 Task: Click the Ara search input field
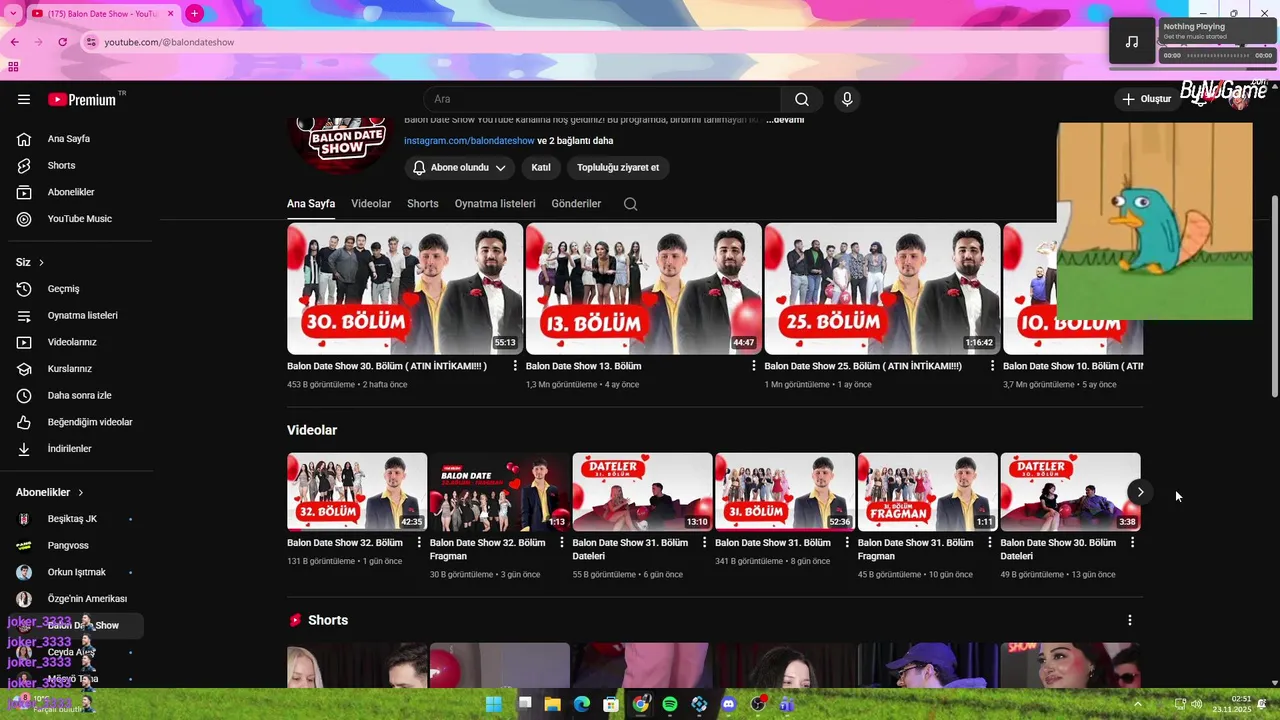(603, 99)
